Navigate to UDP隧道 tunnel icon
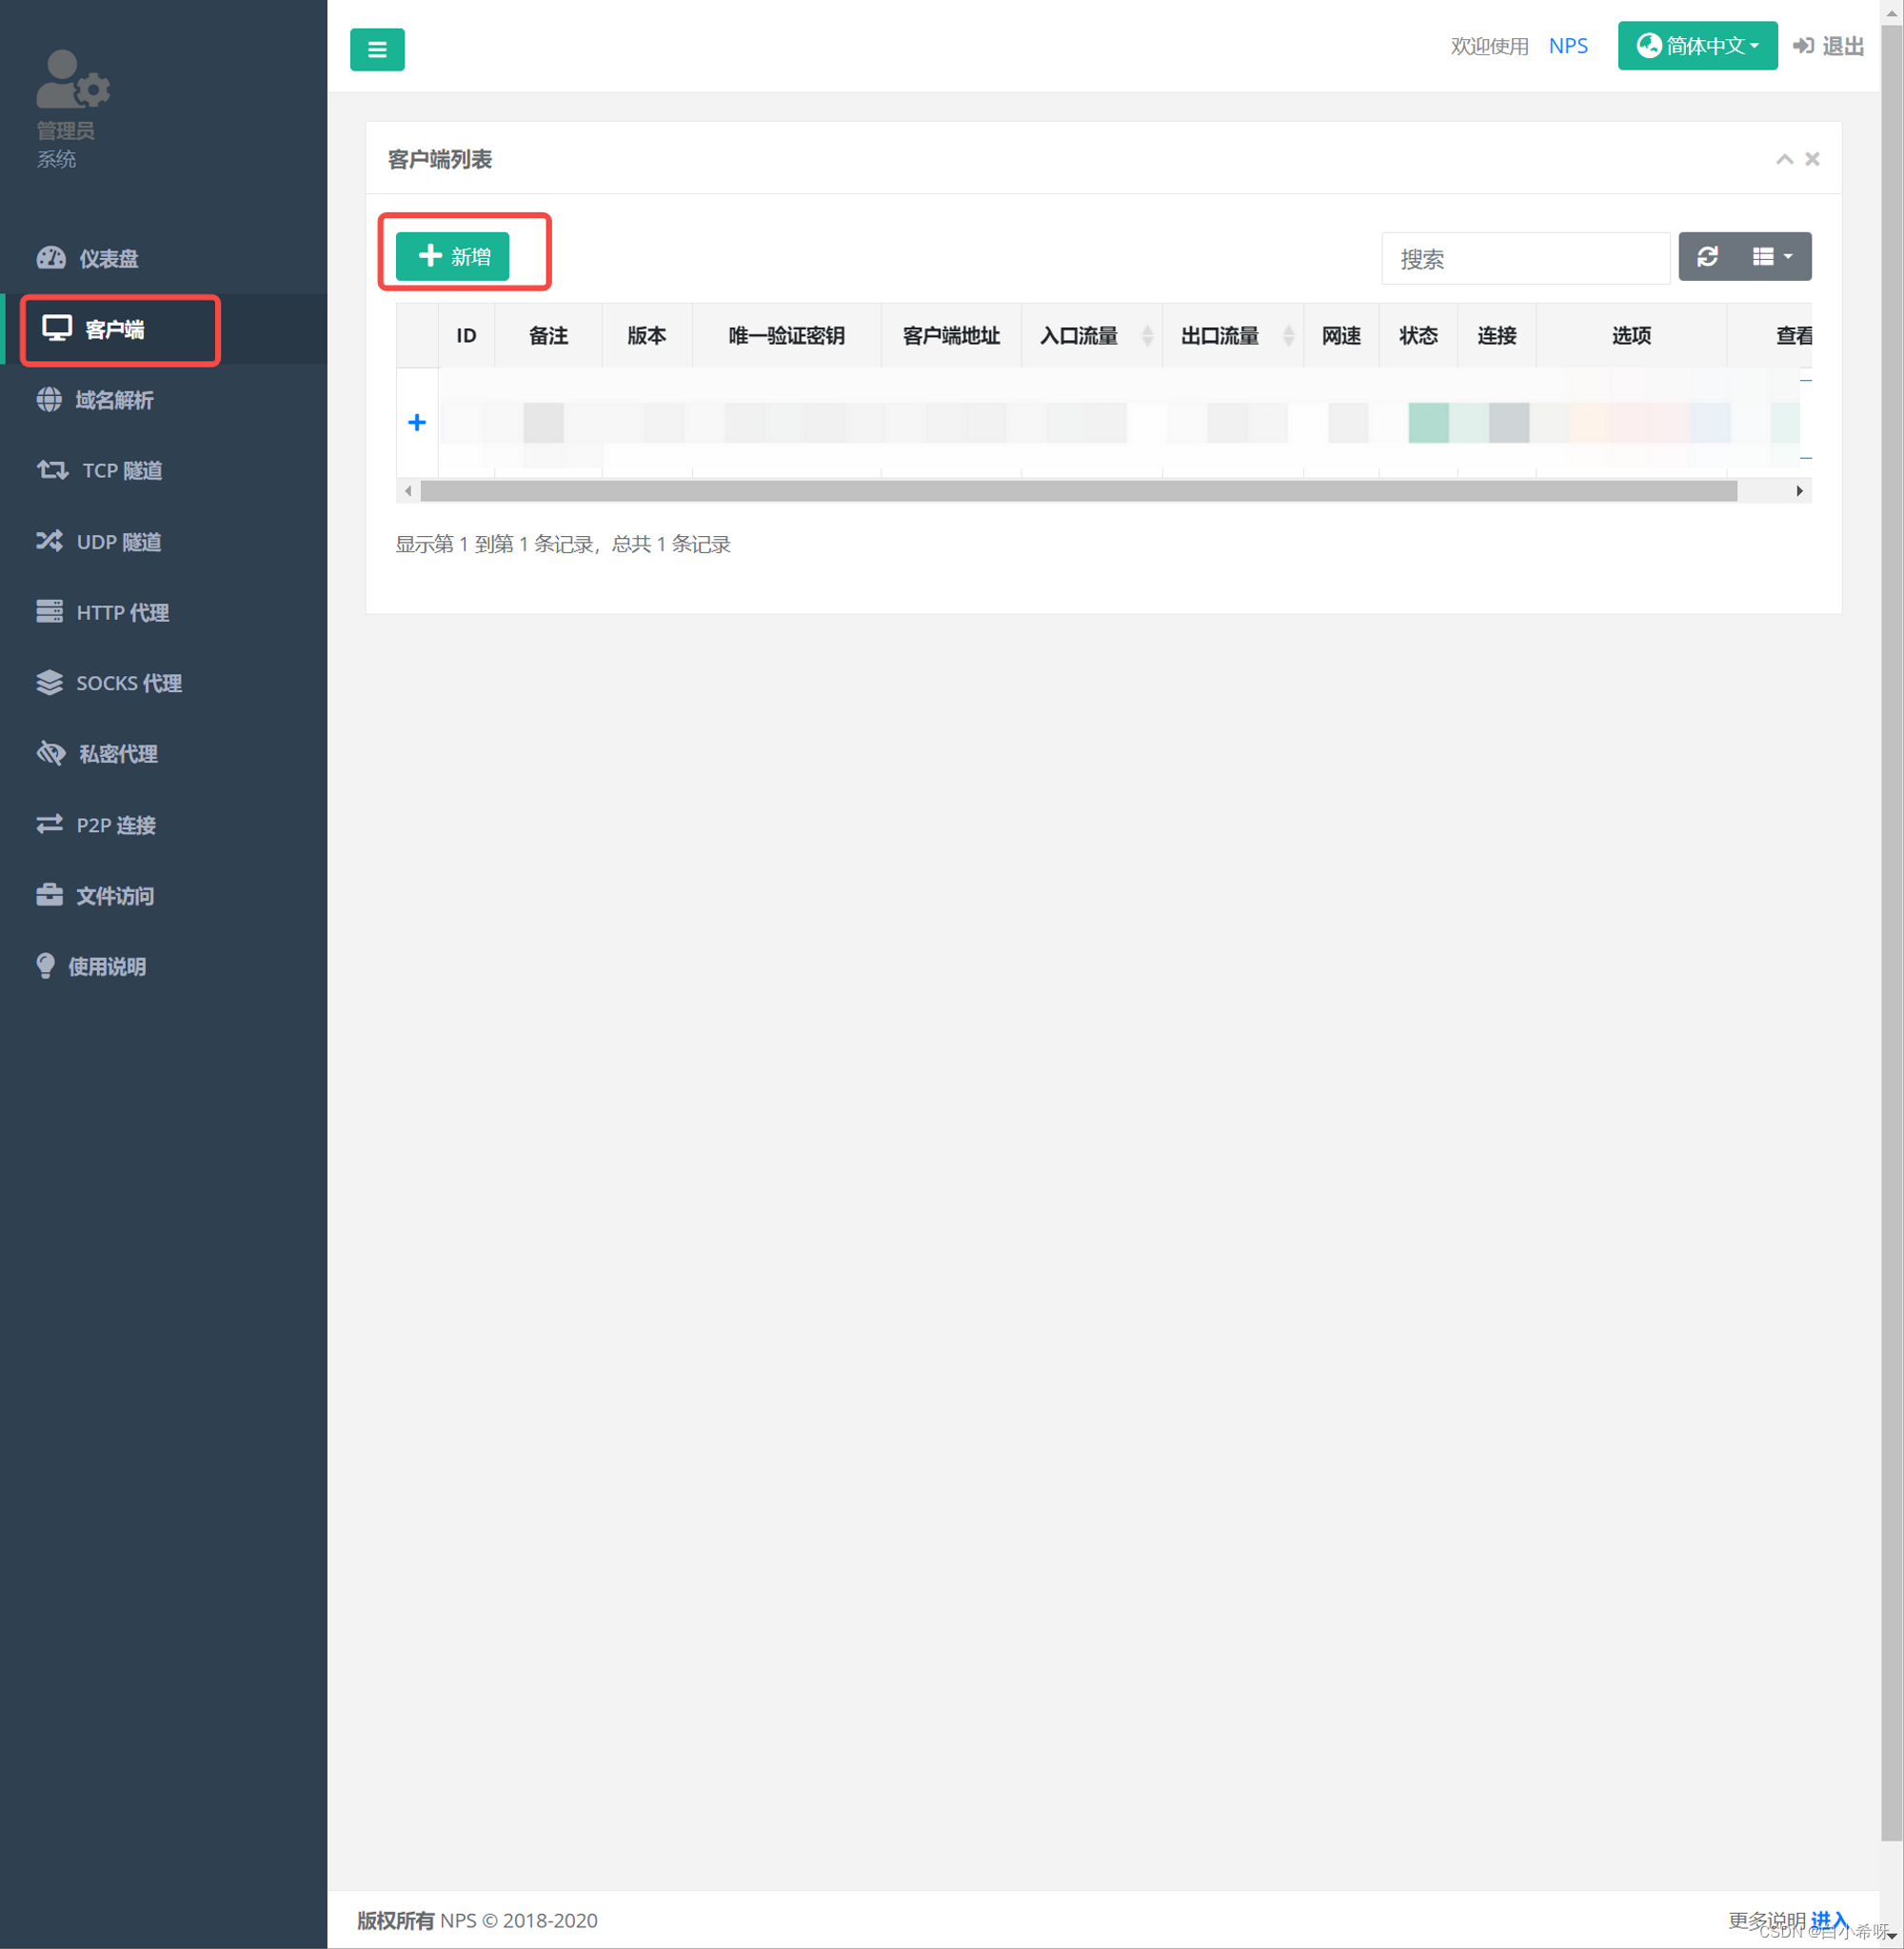This screenshot has height=1949, width=1904. (47, 541)
